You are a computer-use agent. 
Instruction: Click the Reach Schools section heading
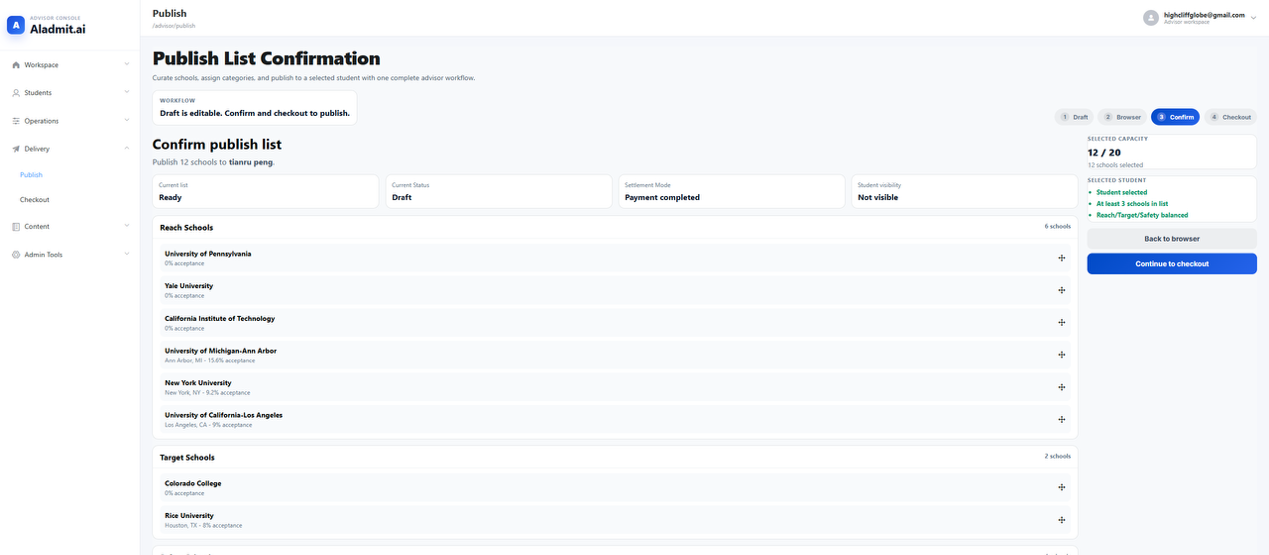(x=187, y=228)
